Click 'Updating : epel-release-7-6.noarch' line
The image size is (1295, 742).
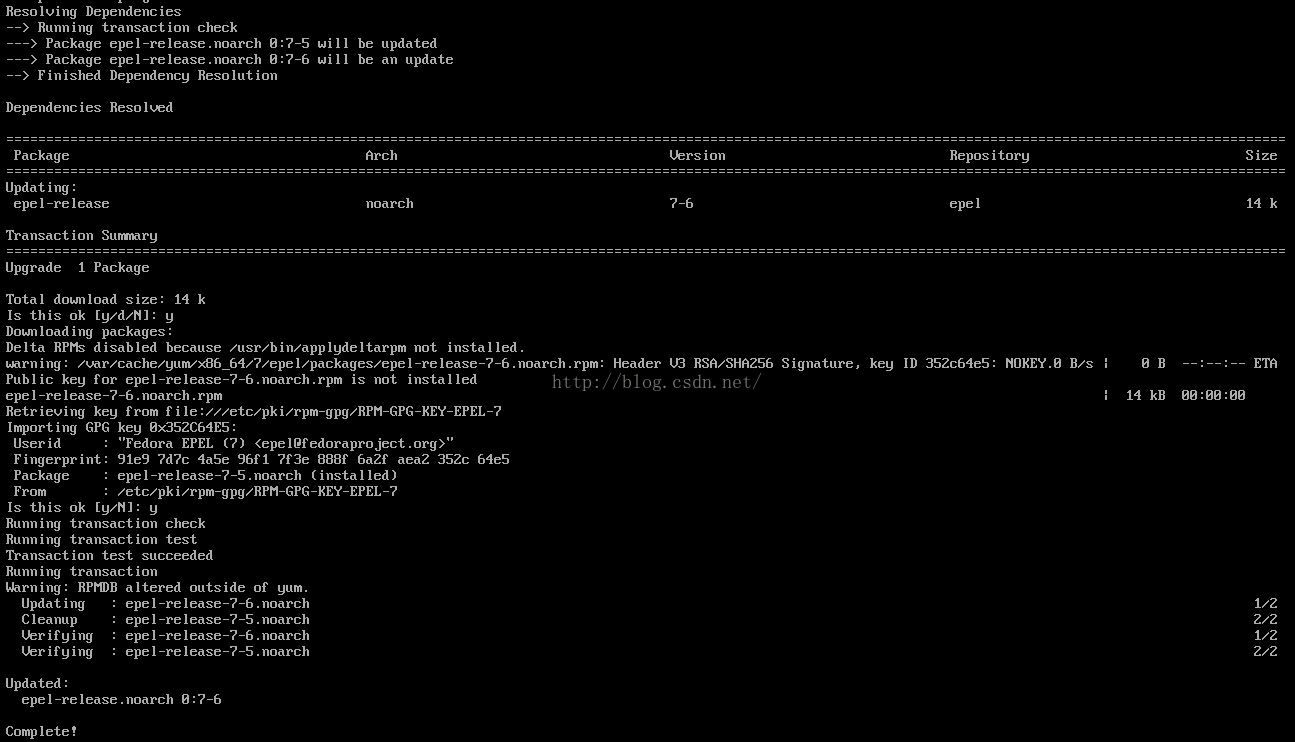pyautogui.click(x=166, y=604)
